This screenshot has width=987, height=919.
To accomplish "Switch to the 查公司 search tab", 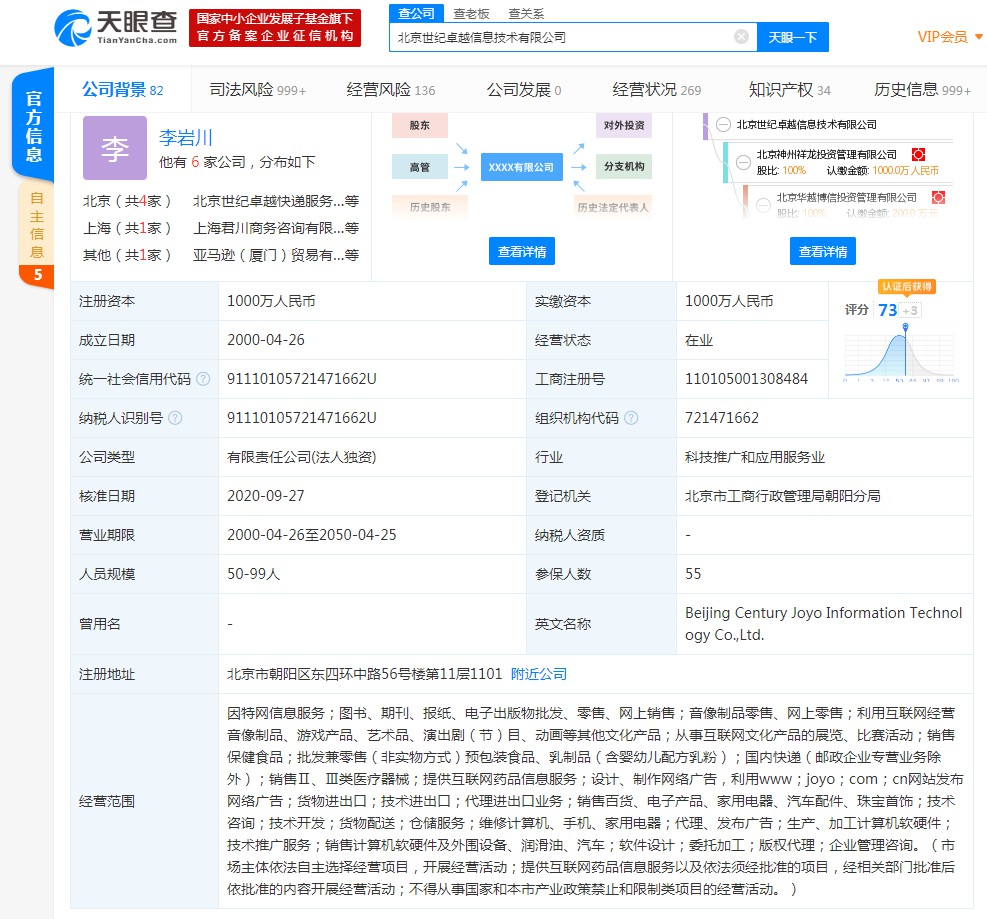I will point(416,13).
